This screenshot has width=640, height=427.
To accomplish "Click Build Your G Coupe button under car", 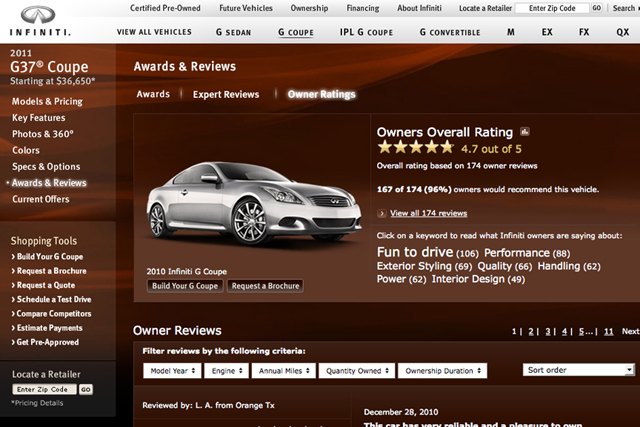I will pyautogui.click(x=185, y=286).
